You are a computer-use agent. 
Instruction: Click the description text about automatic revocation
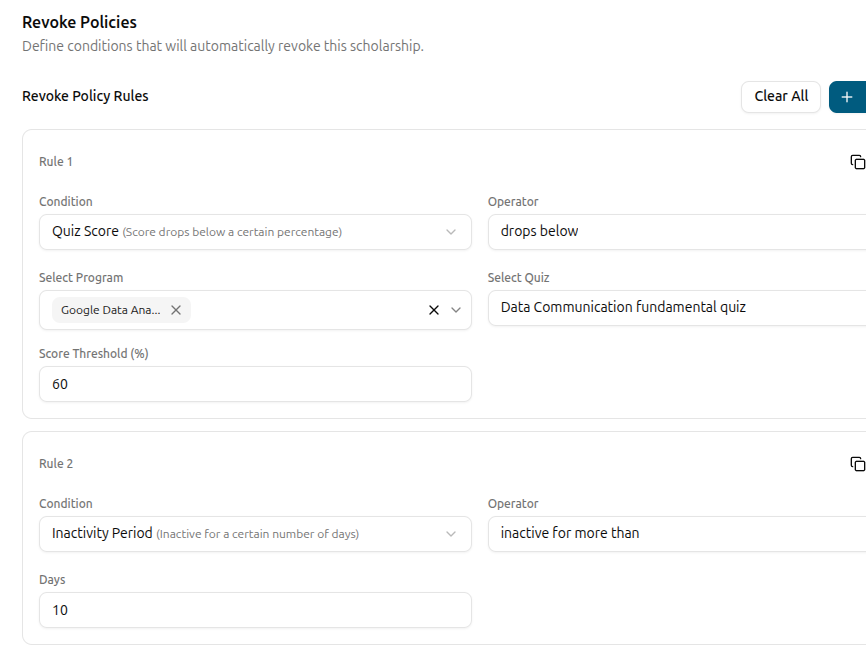pos(223,46)
